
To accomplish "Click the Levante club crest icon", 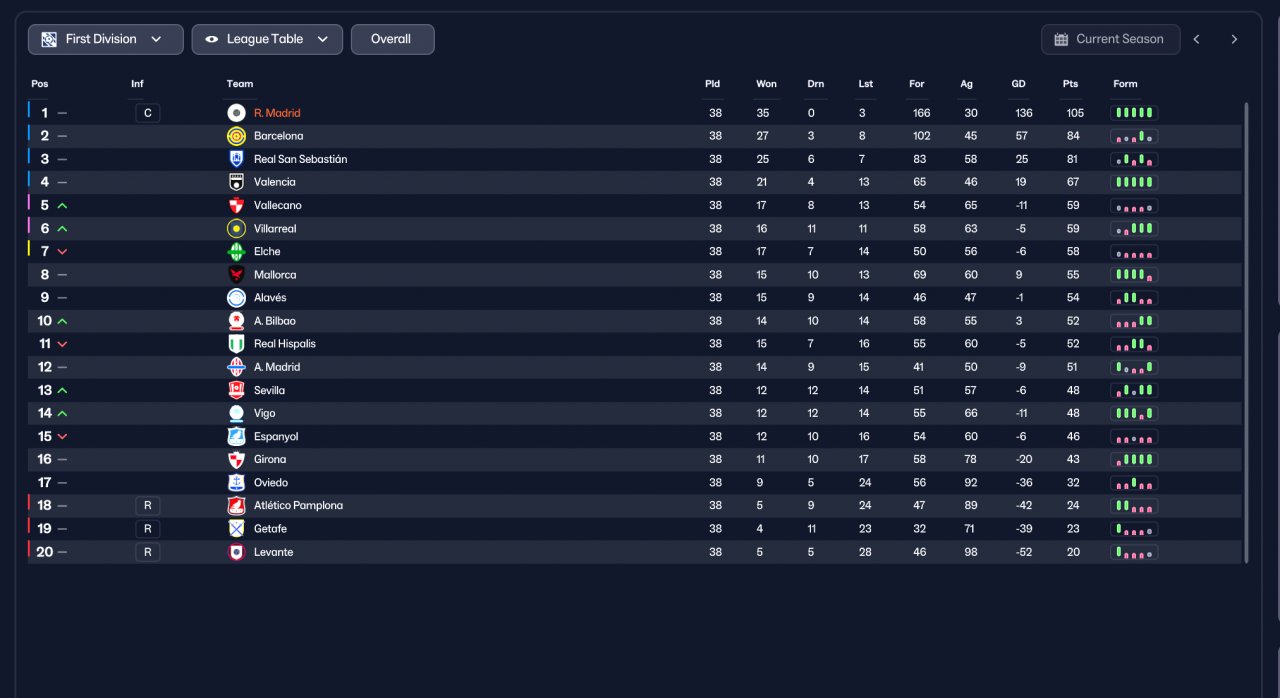I will (236, 552).
